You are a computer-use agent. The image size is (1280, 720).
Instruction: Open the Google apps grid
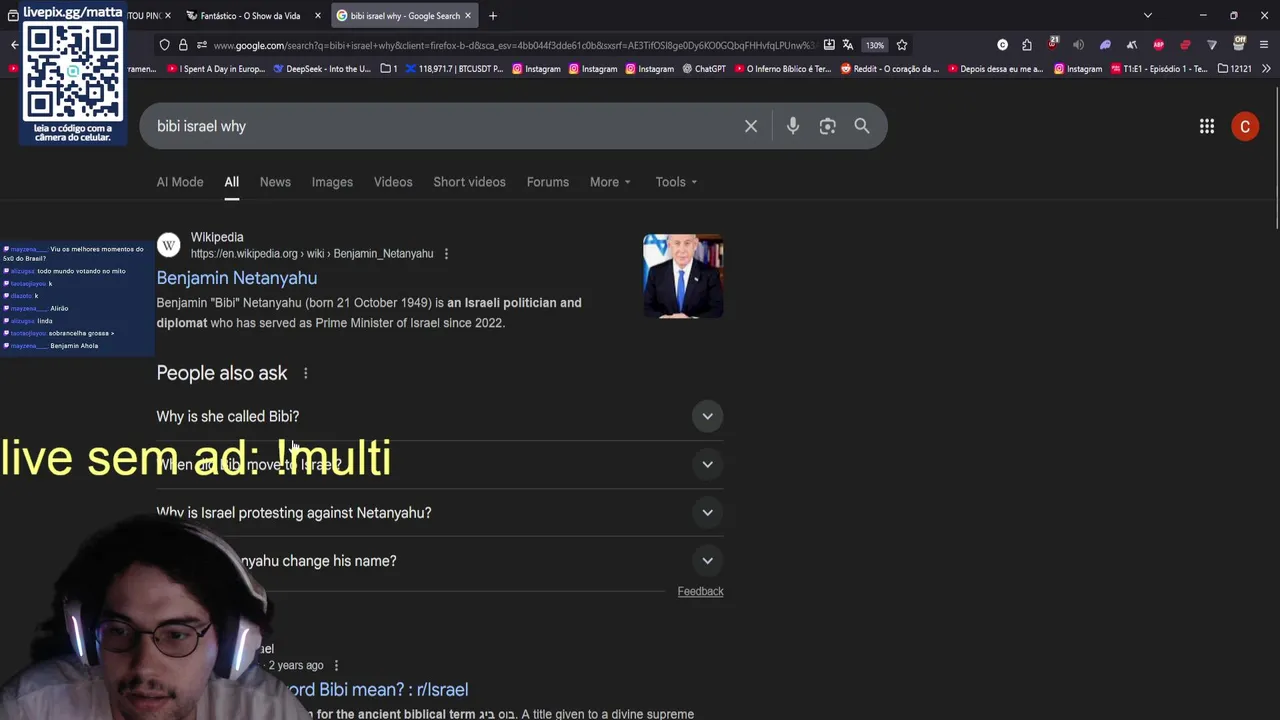point(1207,126)
